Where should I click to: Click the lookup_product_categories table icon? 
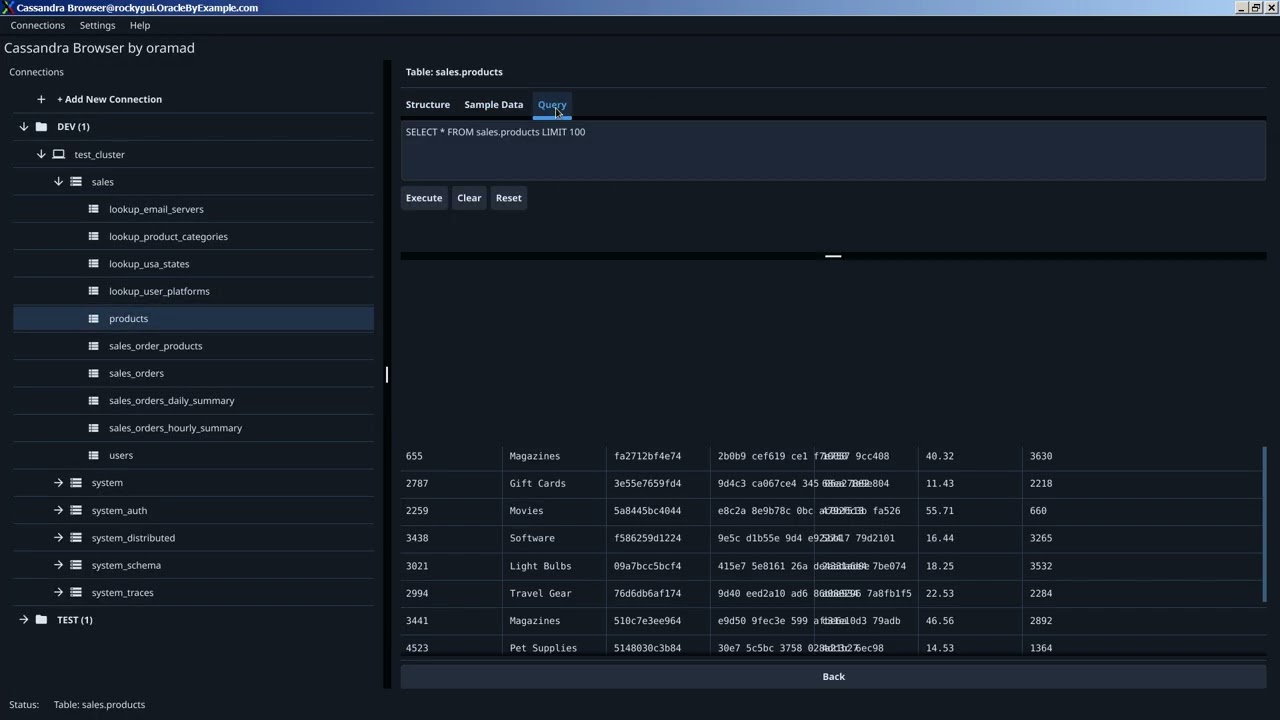[x=94, y=236]
